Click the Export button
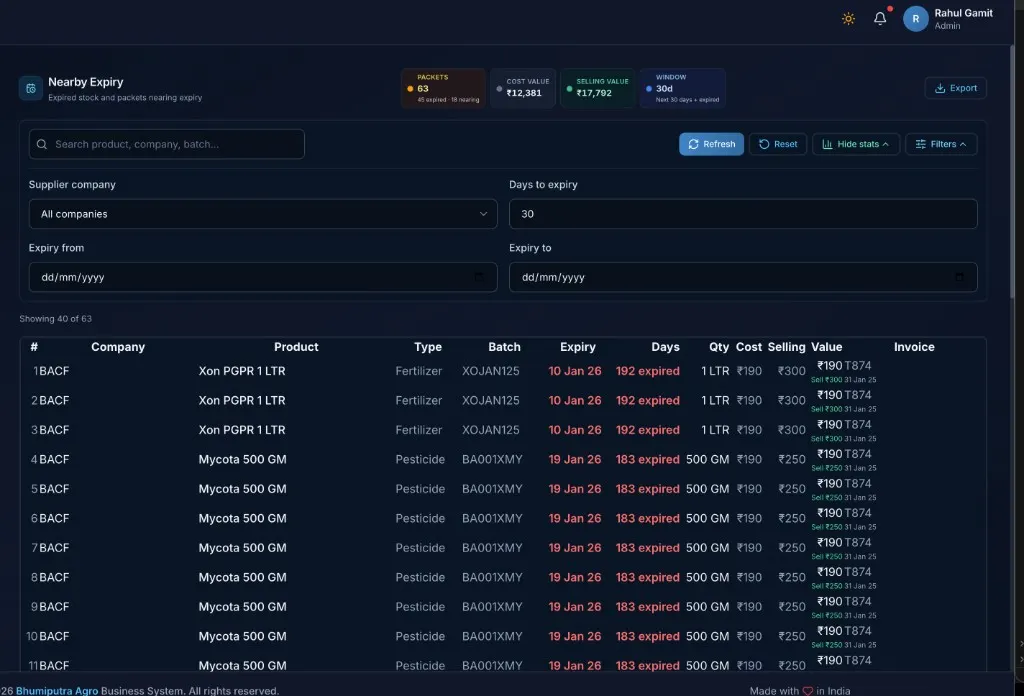 pos(955,88)
